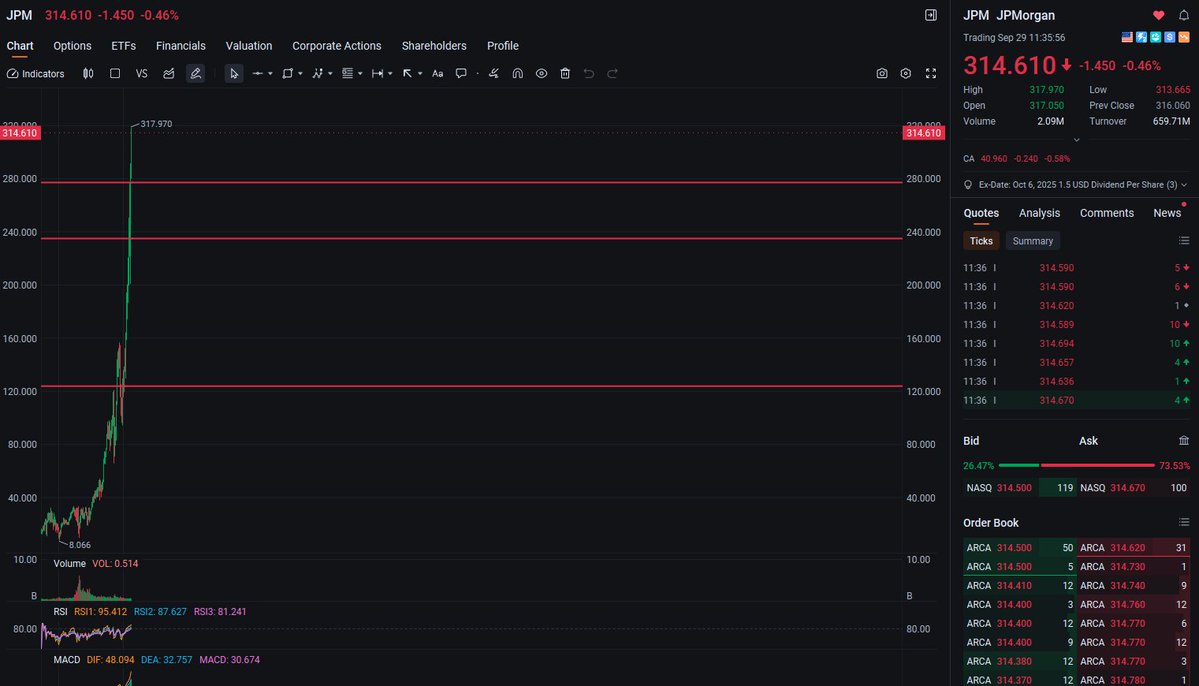Expand the shape tool dropdown
Viewport: 1199px width, 686px height.
pos(300,74)
